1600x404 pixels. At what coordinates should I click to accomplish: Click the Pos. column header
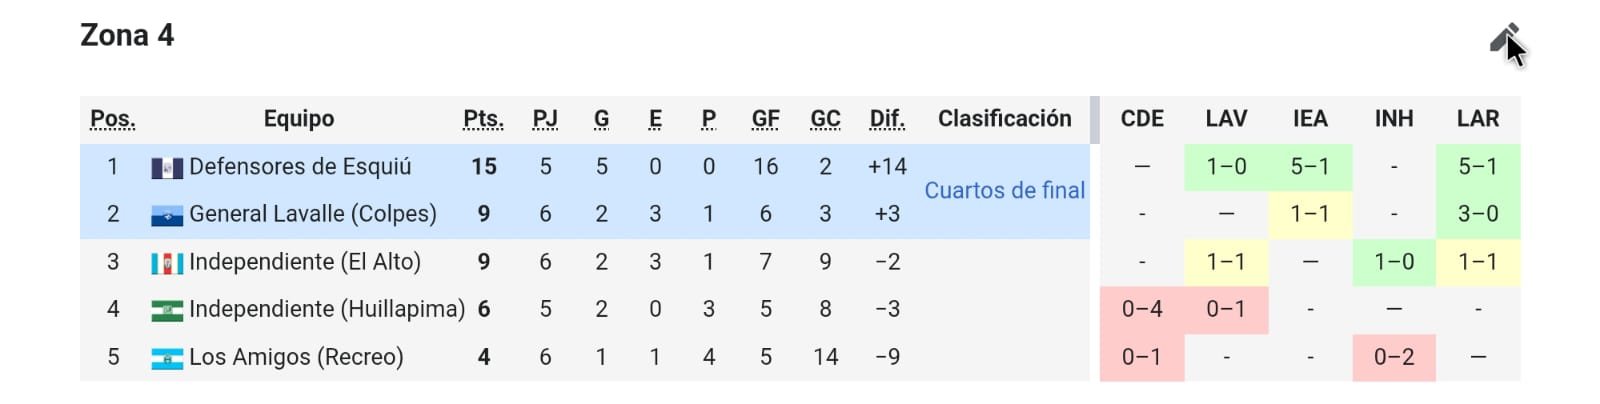point(112,119)
